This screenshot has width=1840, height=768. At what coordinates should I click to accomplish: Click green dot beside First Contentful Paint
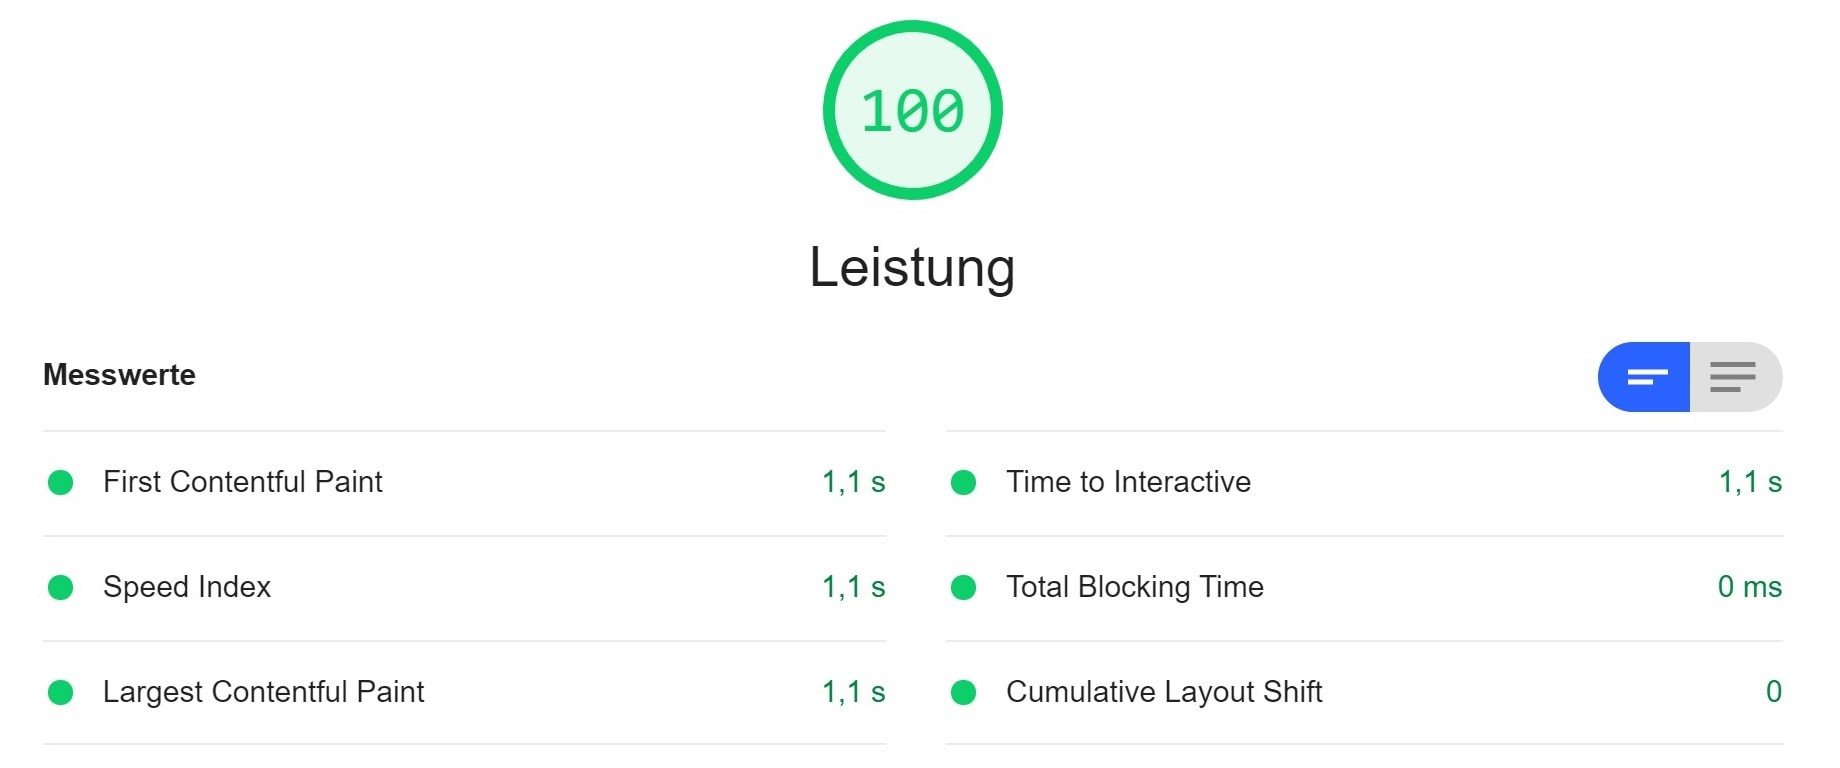(x=61, y=483)
